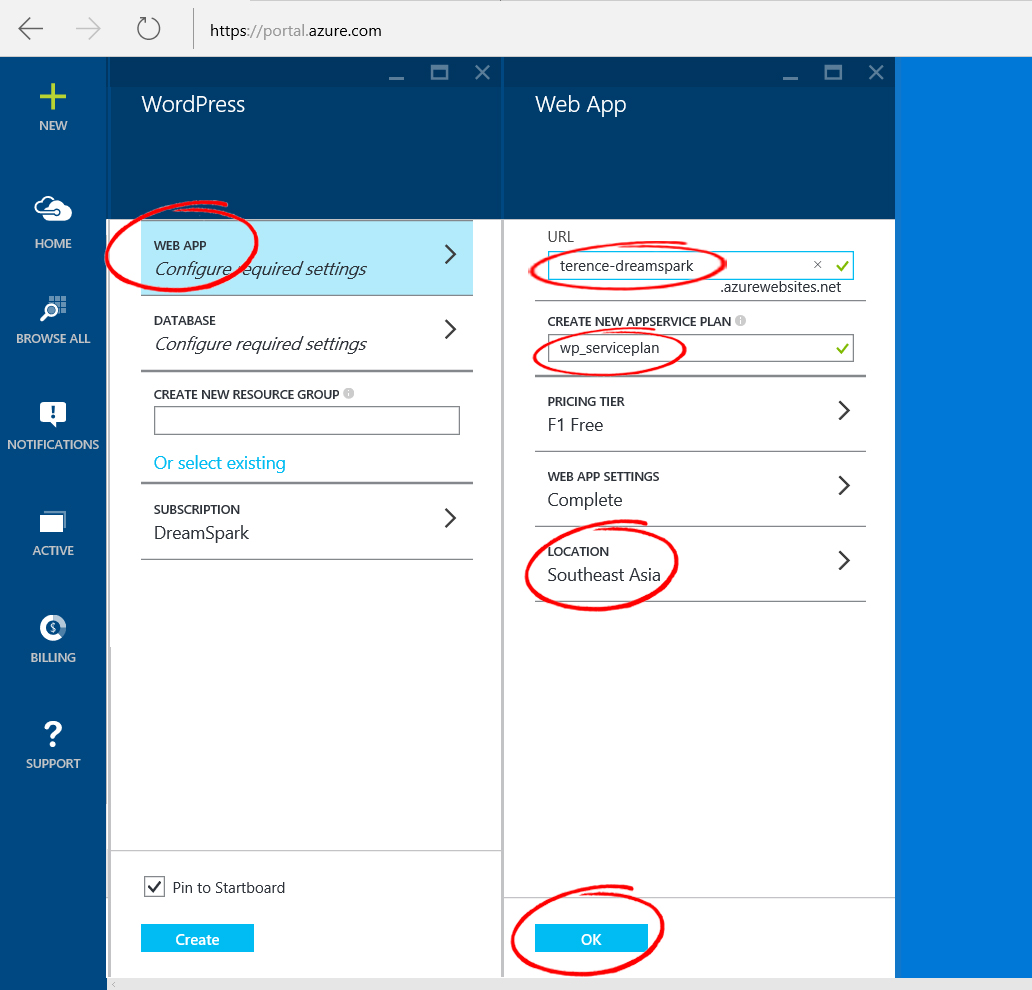Image resolution: width=1032 pixels, height=990 pixels.
Task: Click the .azurewebsites.net suffix text
Action: pyautogui.click(x=781, y=287)
